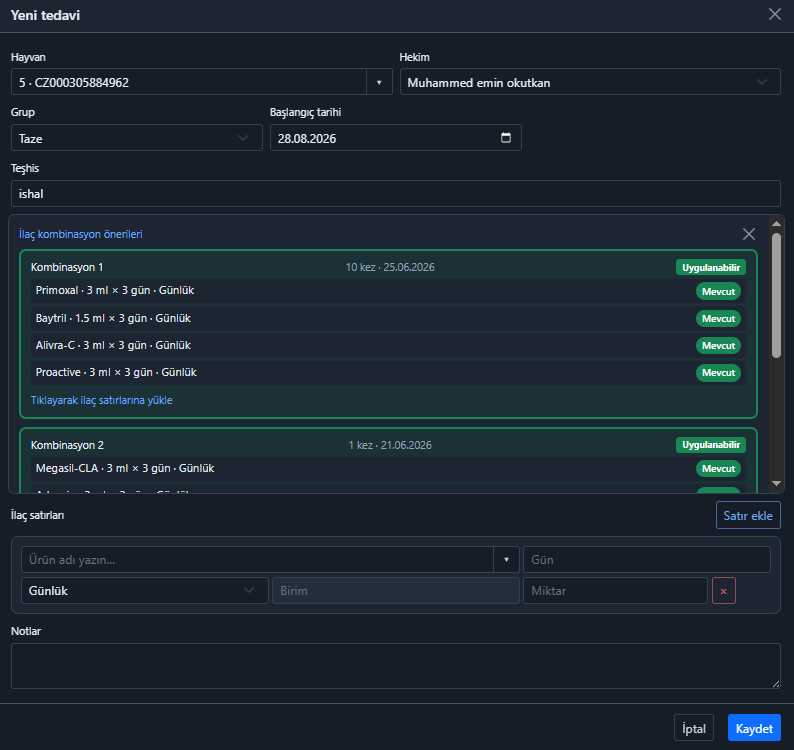Click the Primoxal 3 ml row
Viewport: 794px width, 750px height.
coord(388,291)
